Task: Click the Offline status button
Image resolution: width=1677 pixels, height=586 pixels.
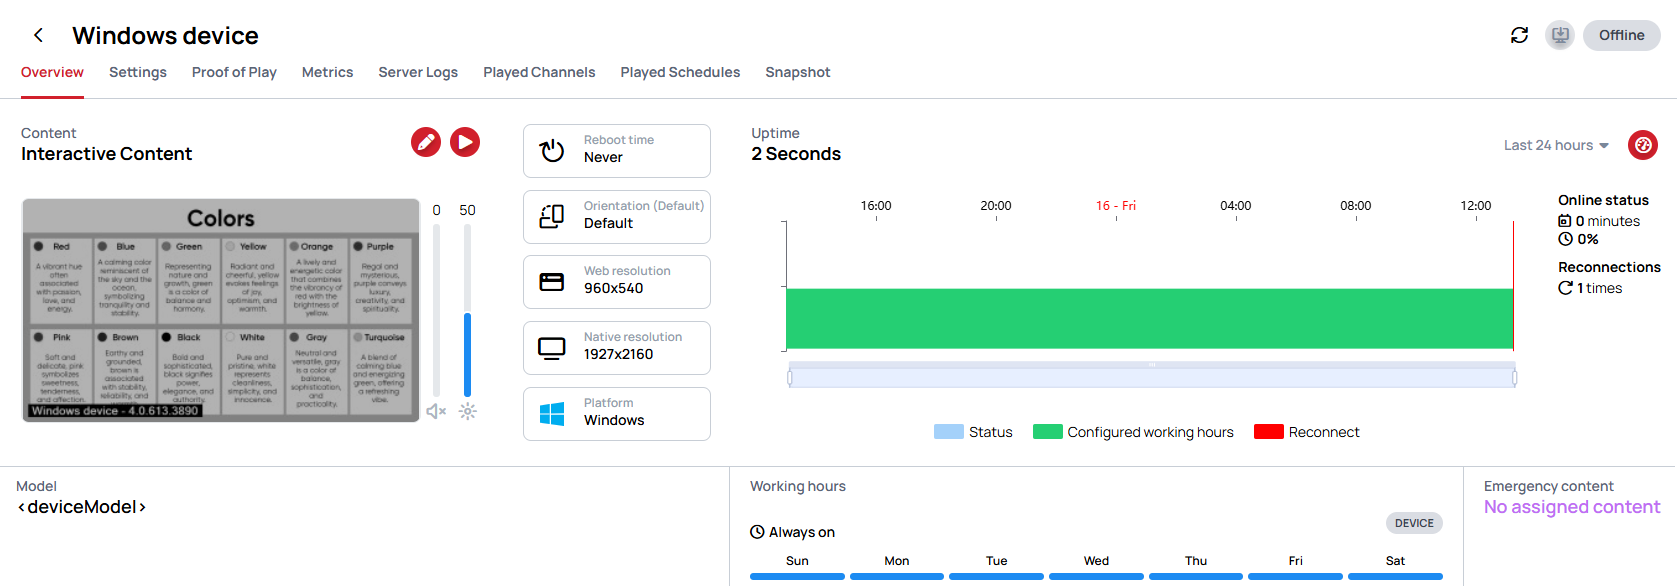Action: tap(1621, 36)
